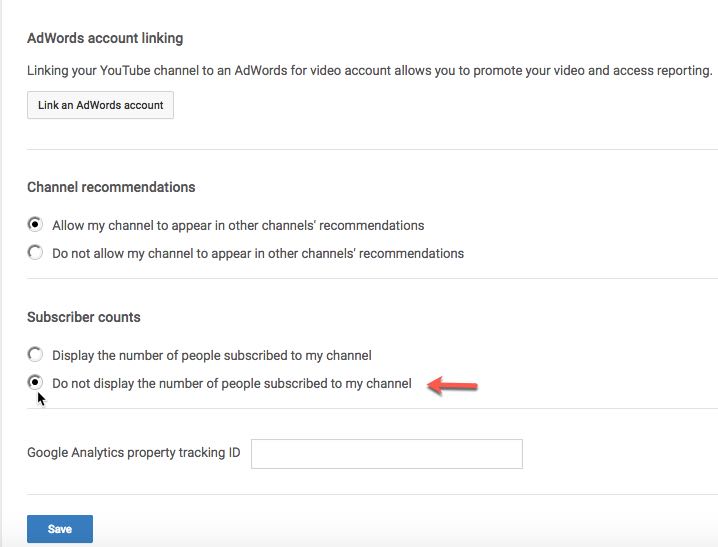The image size is (718, 547).
Task: Select the allow channel recommendations radio button
Action: pyautogui.click(x=36, y=225)
